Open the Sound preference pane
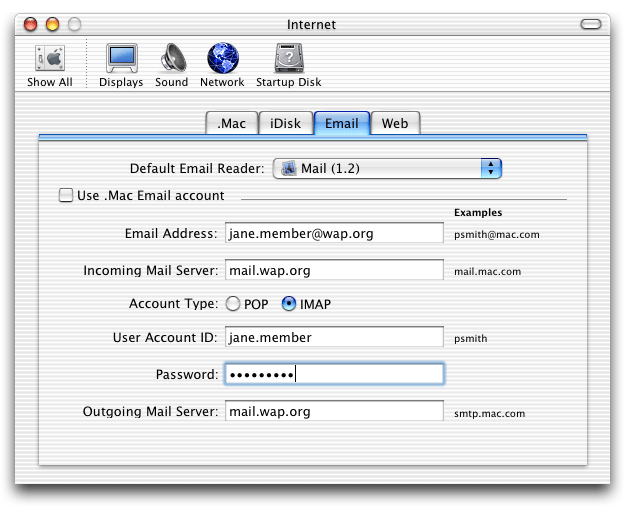Viewport: 625px width, 507px height. (x=172, y=65)
